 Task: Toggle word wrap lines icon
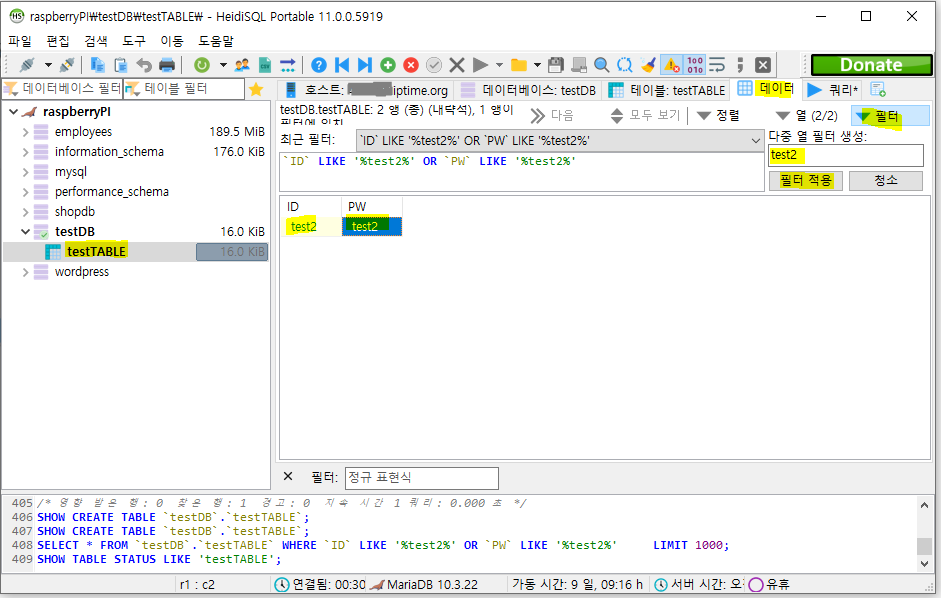pyautogui.click(x=717, y=65)
